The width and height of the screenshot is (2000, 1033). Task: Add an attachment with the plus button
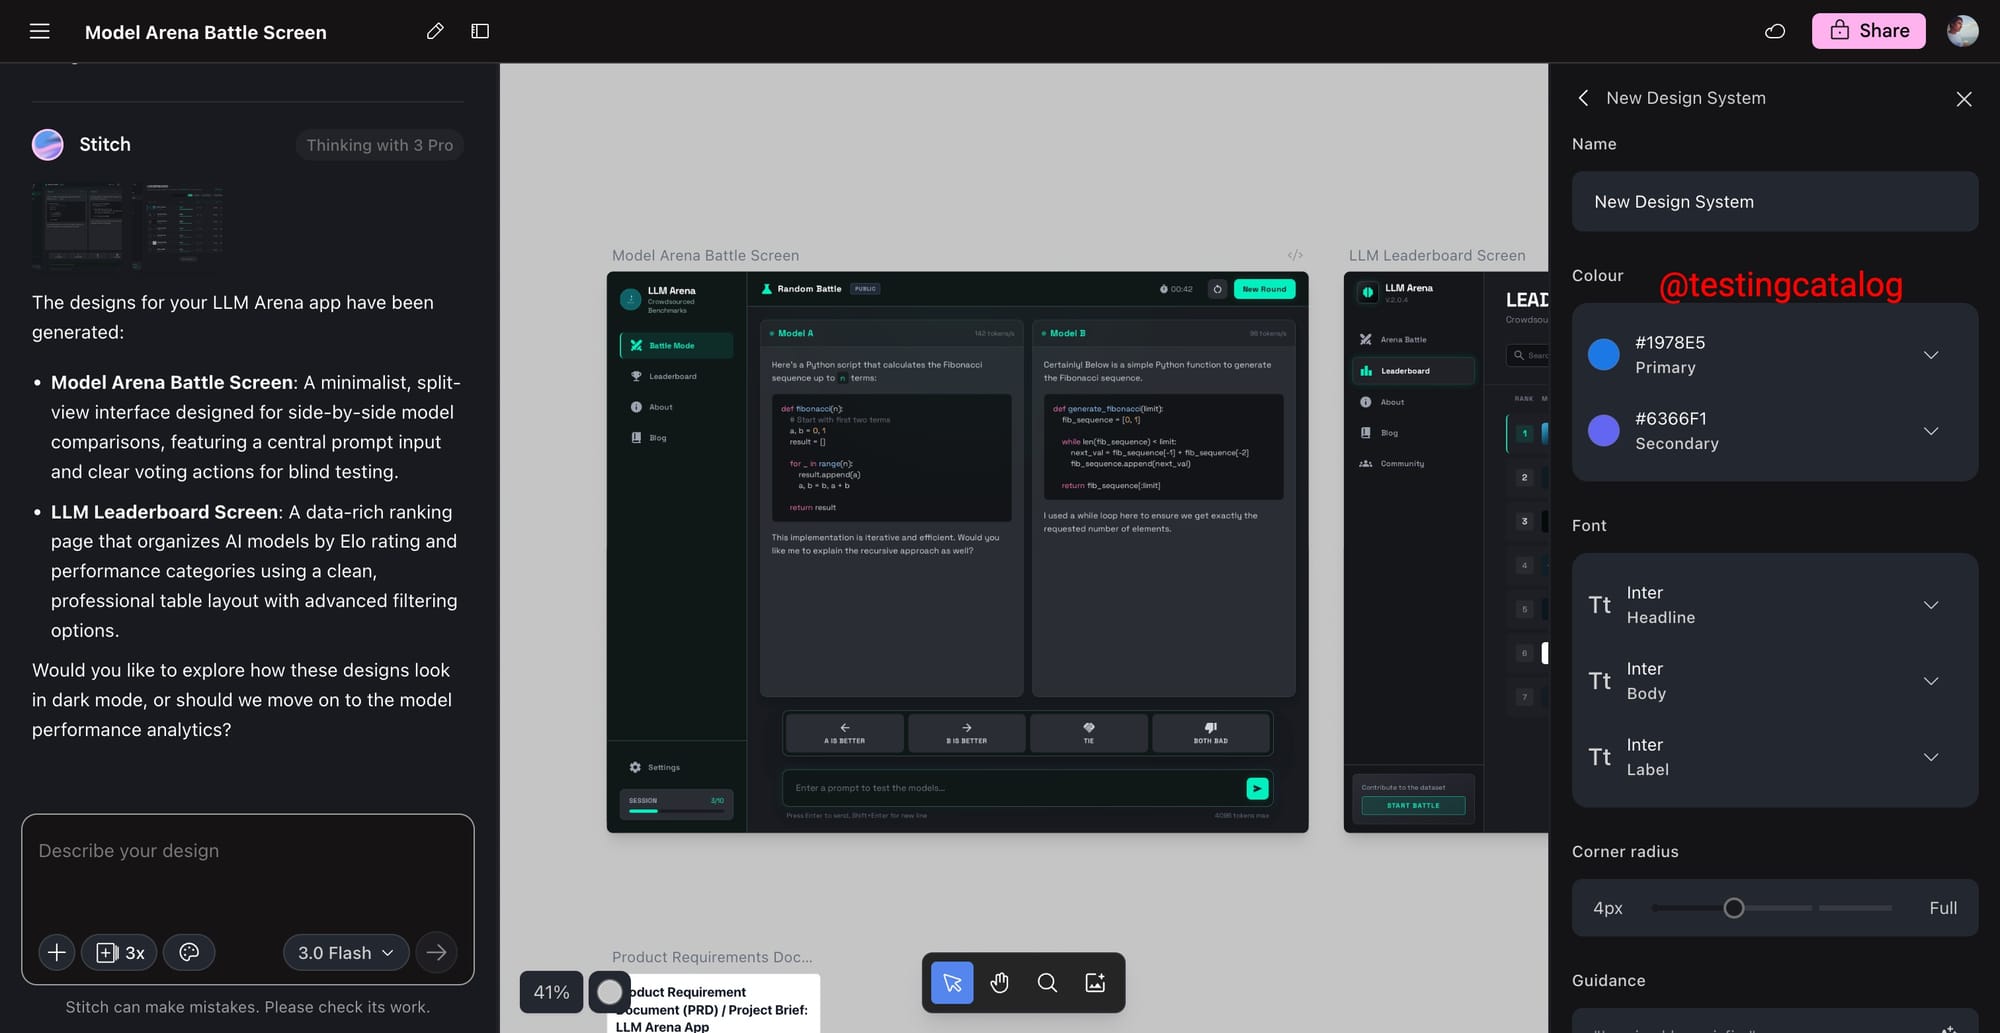(57, 953)
